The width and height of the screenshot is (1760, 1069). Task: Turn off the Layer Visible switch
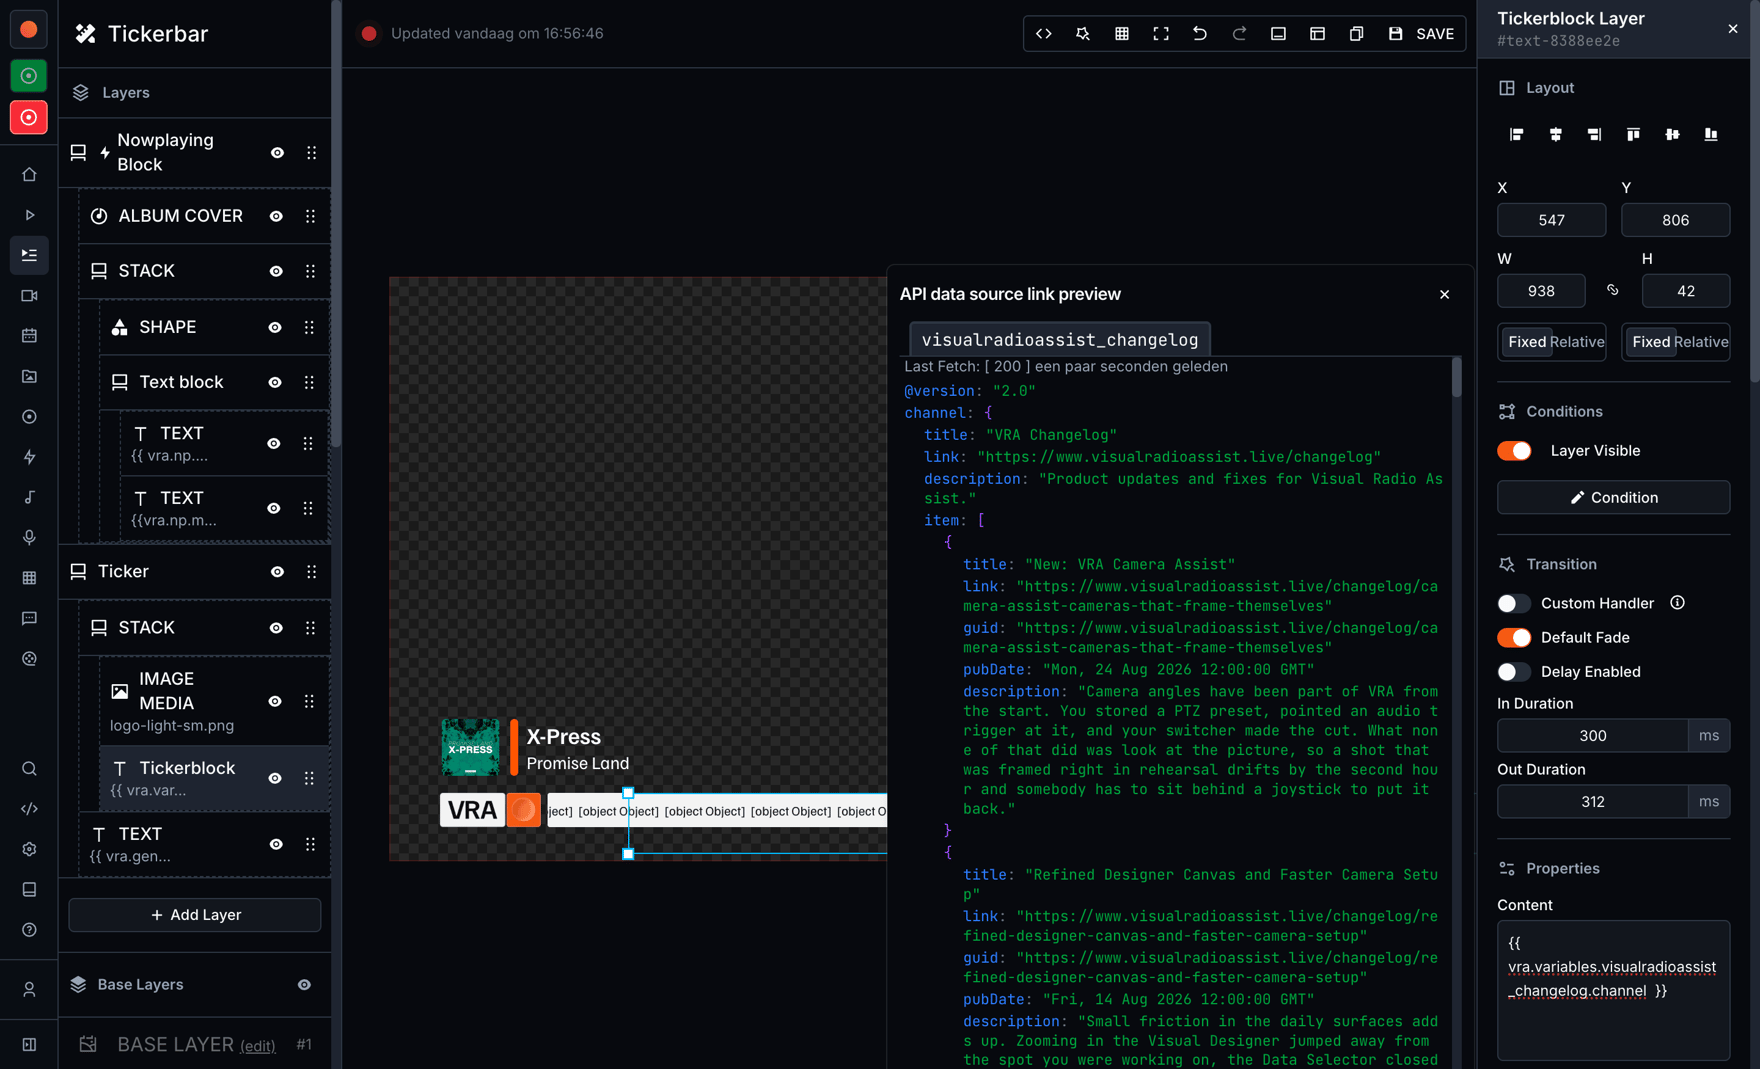point(1514,451)
